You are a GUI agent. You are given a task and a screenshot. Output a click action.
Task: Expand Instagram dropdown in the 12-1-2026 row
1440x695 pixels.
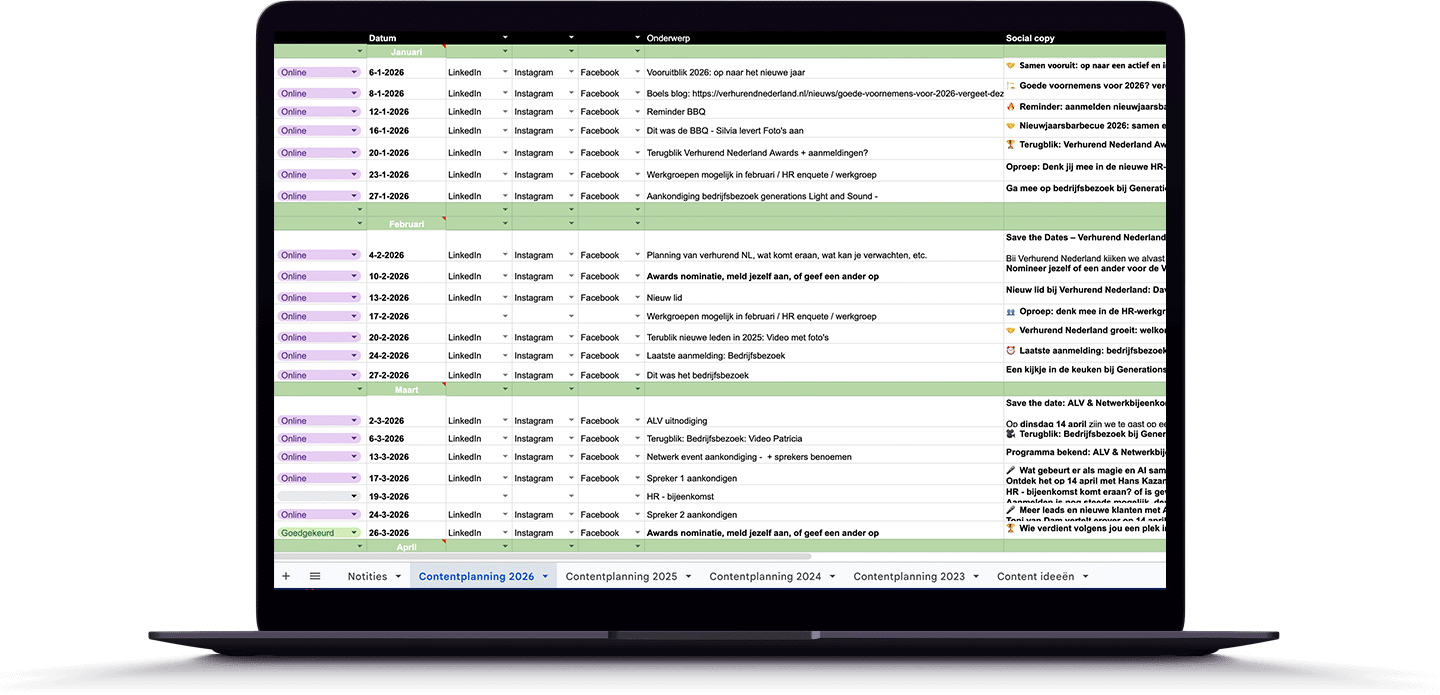(x=571, y=112)
